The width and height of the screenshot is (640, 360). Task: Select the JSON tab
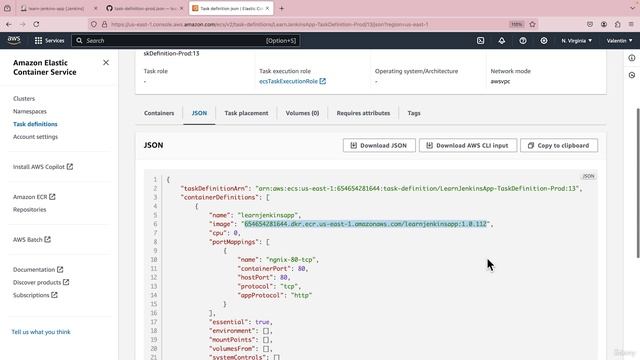tap(199, 113)
